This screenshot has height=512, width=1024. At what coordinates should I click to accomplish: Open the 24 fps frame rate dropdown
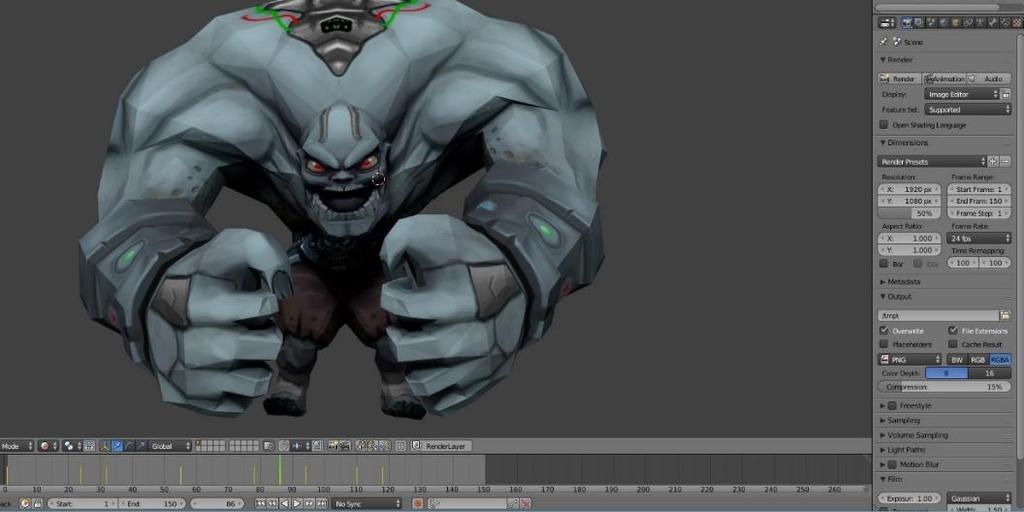(978, 238)
